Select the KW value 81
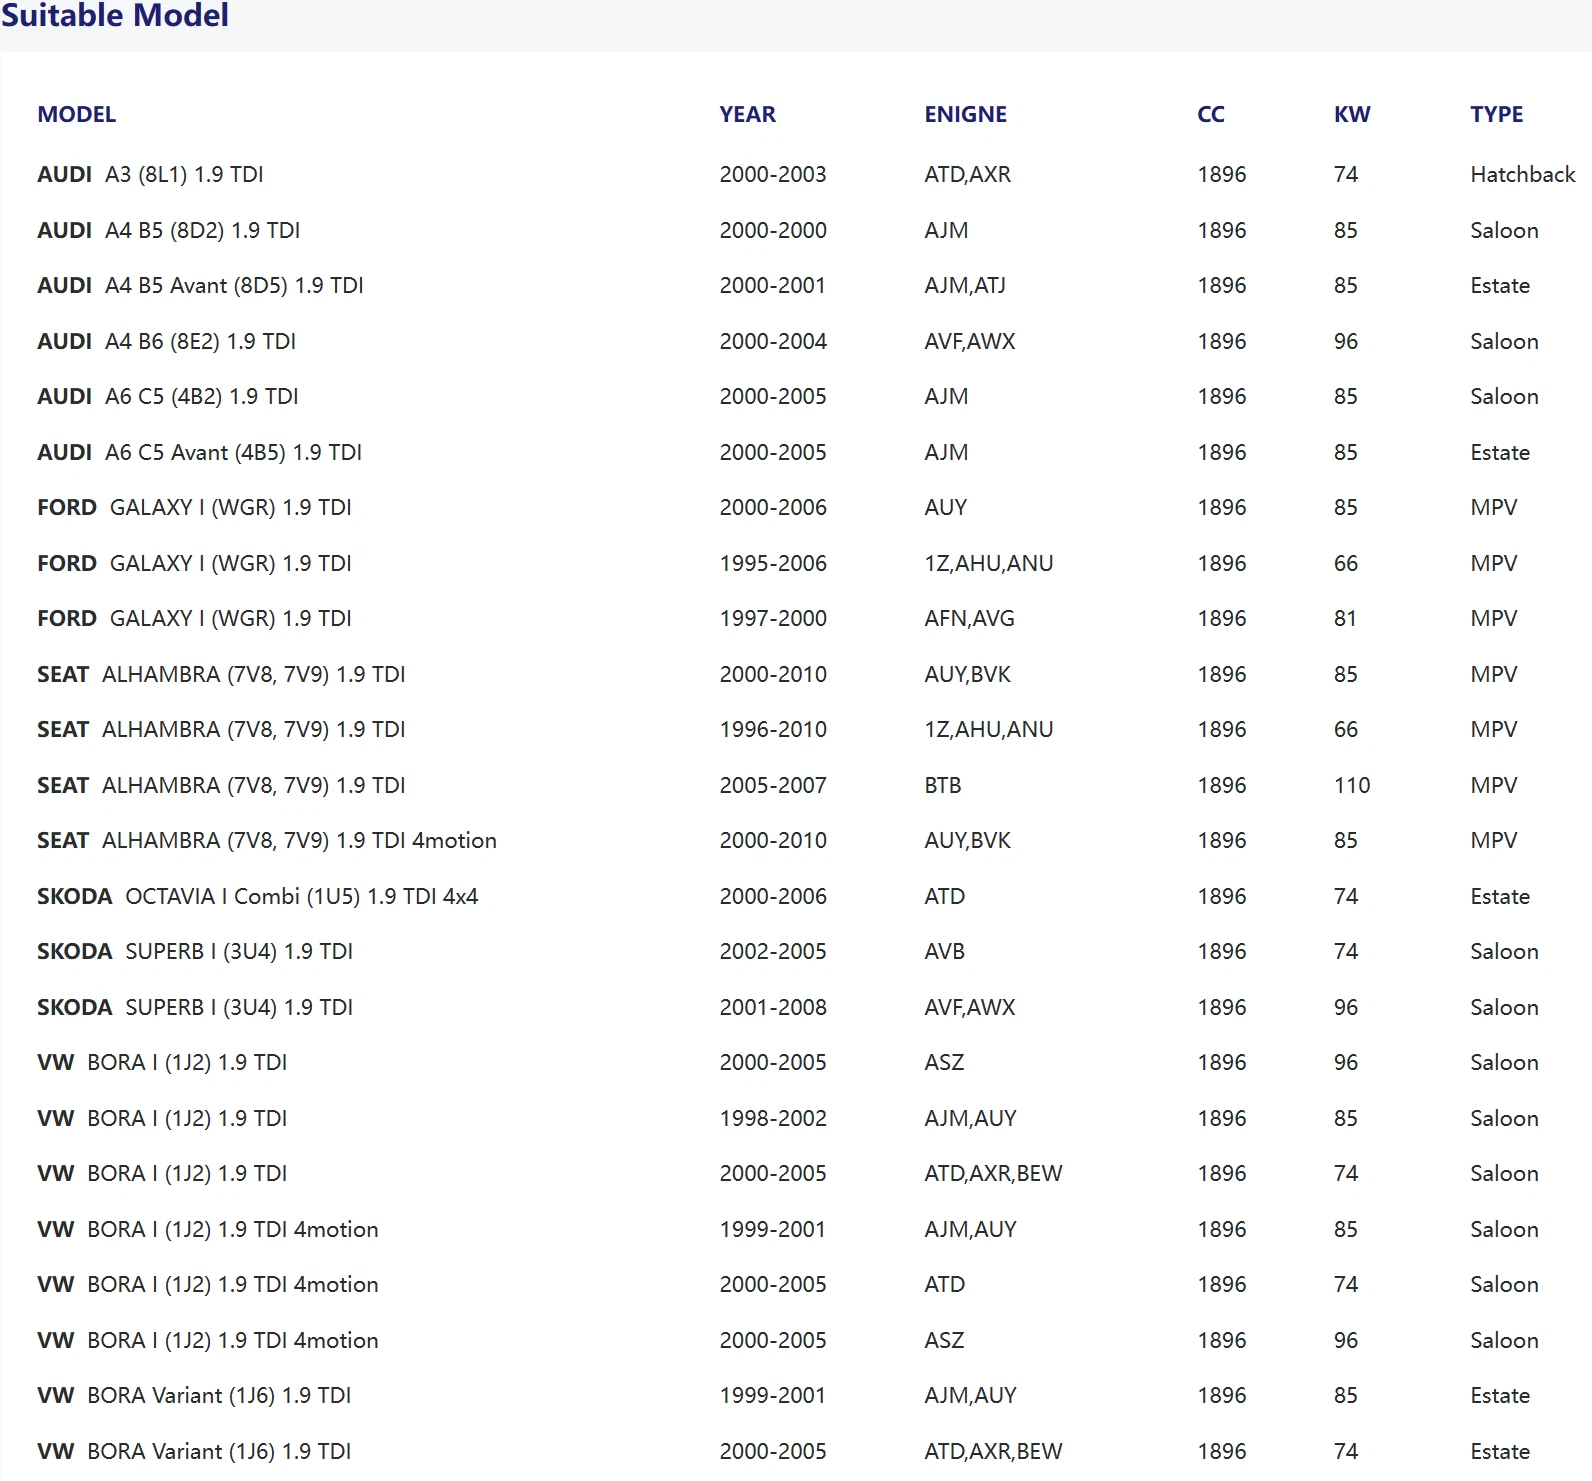Viewport: 1592px width, 1481px height. [x=1345, y=618]
